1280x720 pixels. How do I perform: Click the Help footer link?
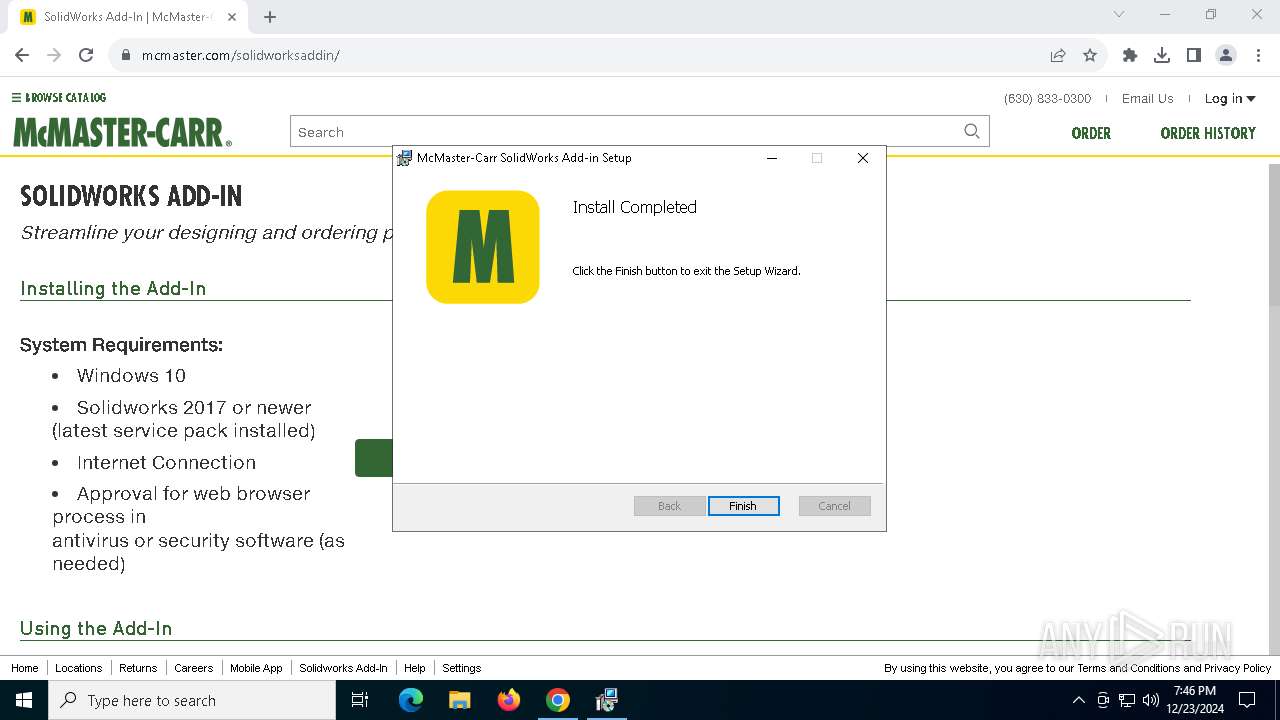point(415,668)
